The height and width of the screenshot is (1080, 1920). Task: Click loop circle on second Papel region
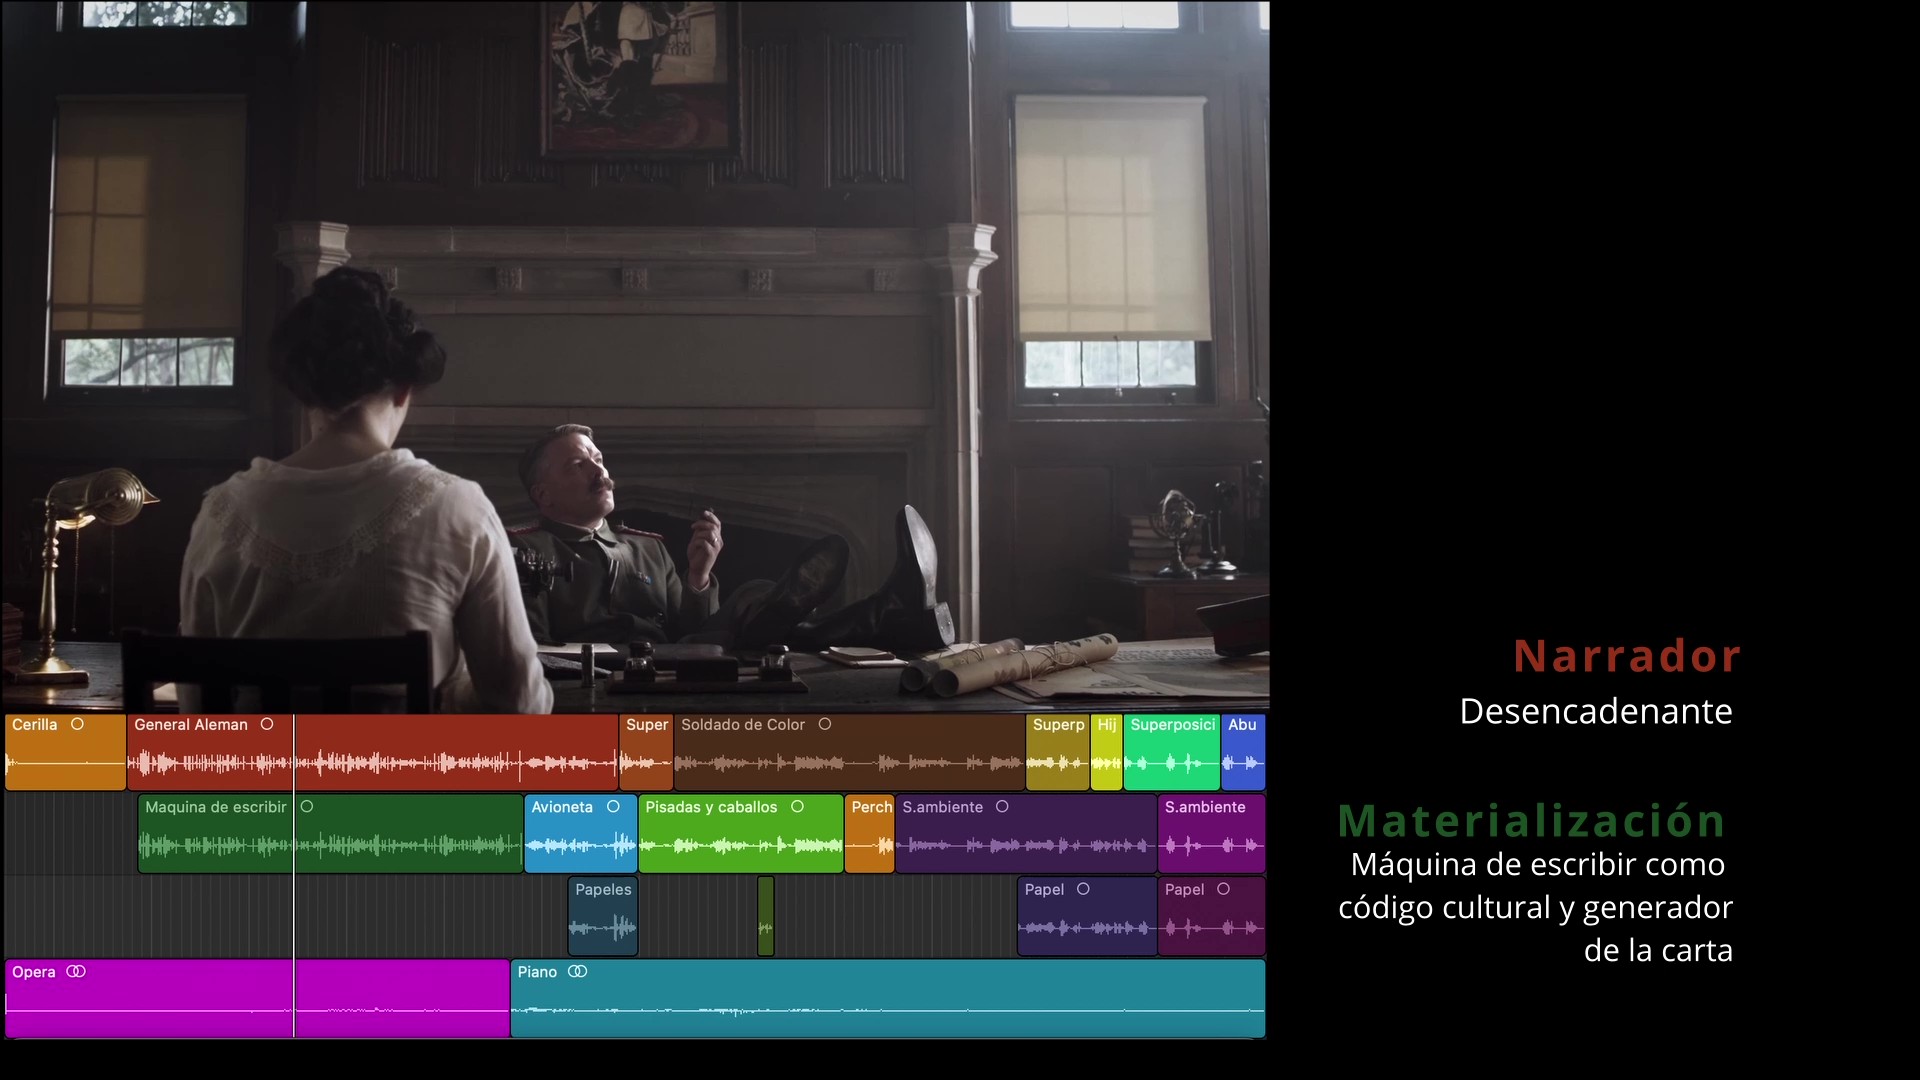point(1223,889)
